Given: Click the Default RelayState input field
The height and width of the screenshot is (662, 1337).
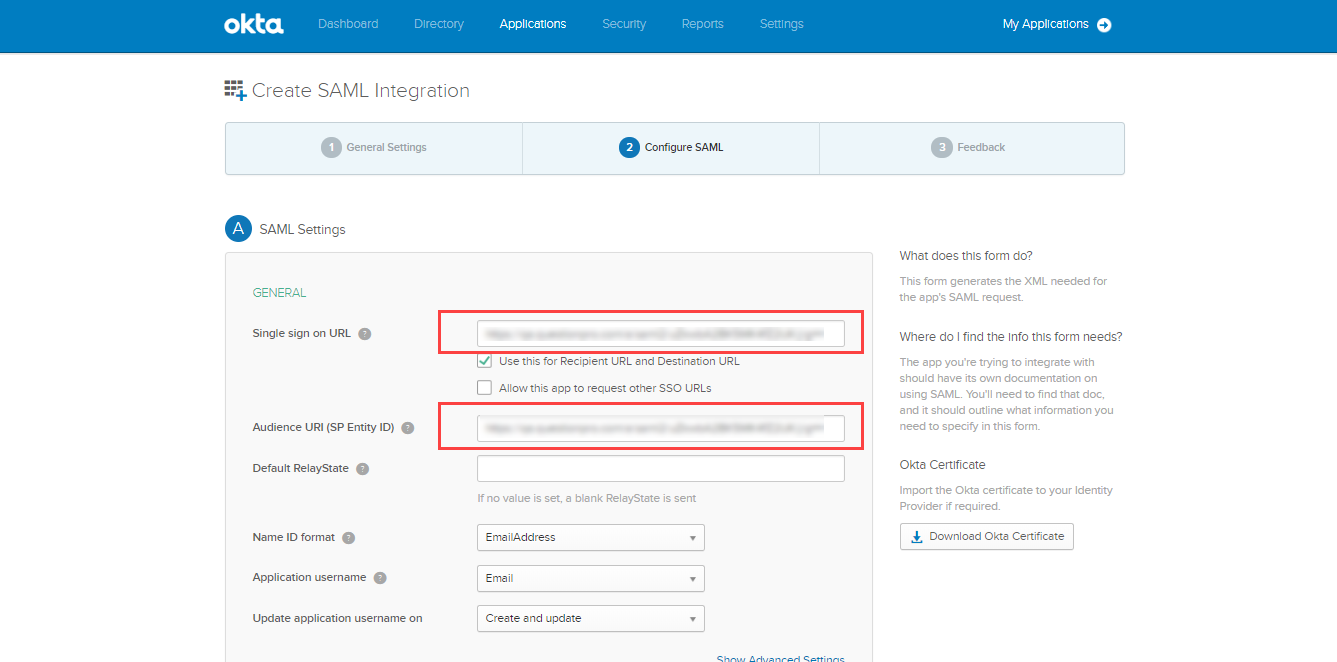Looking at the screenshot, I should tap(661, 469).
